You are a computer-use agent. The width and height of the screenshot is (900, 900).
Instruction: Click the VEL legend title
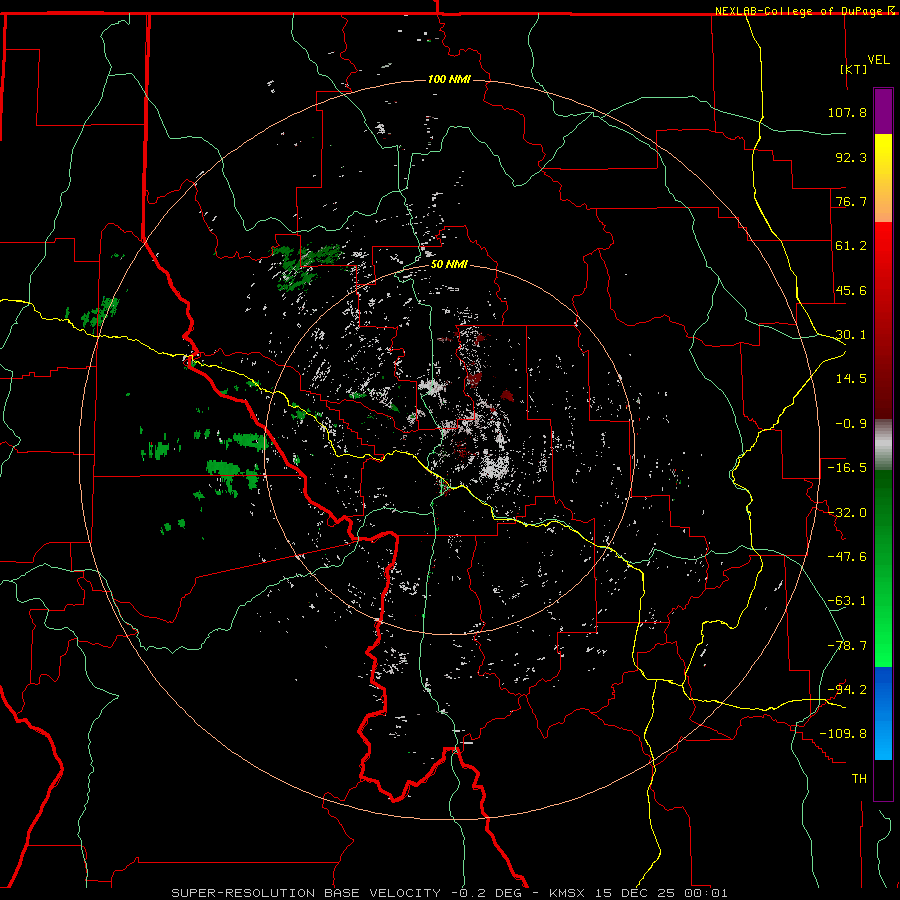click(878, 60)
